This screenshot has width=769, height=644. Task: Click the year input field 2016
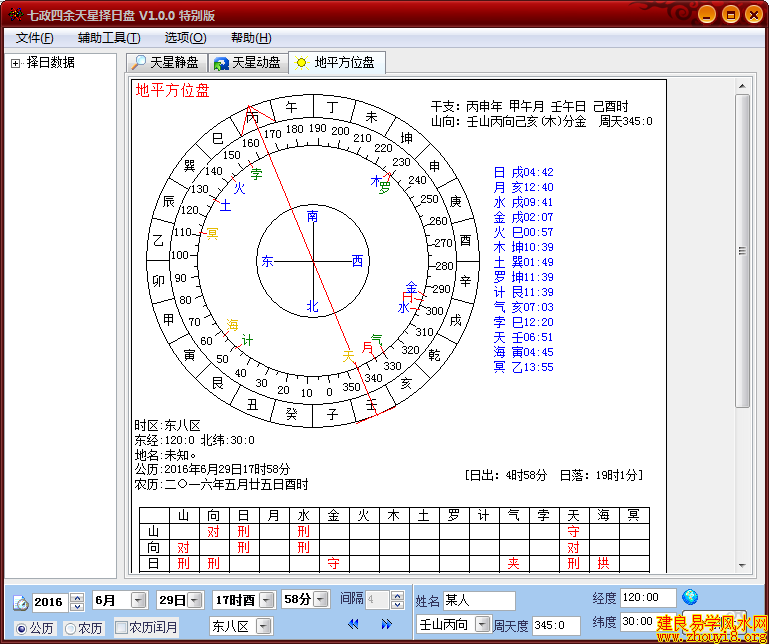pyautogui.click(x=51, y=602)
